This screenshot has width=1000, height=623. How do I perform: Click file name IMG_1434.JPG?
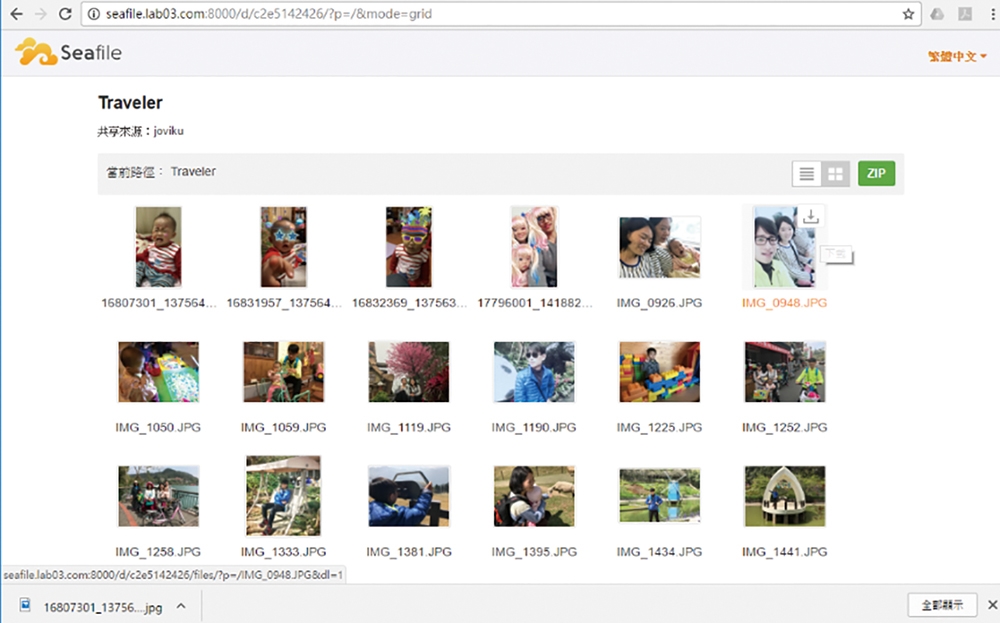(659, 552)
